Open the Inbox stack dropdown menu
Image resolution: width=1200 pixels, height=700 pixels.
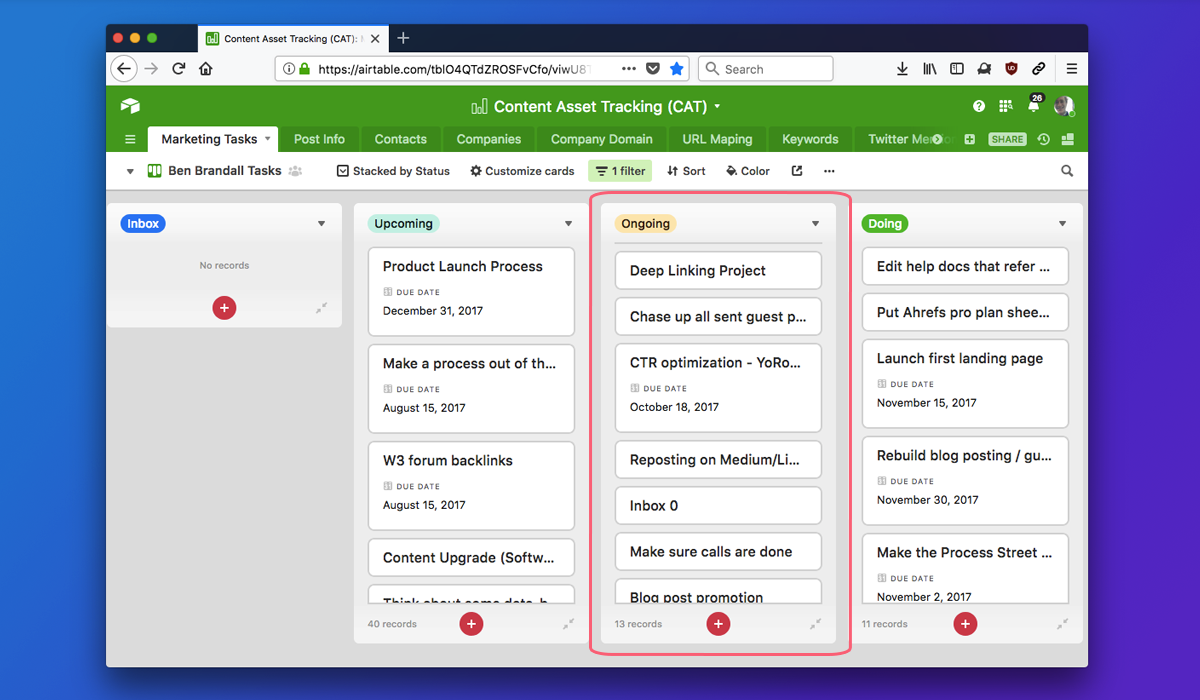pos(321,224)
